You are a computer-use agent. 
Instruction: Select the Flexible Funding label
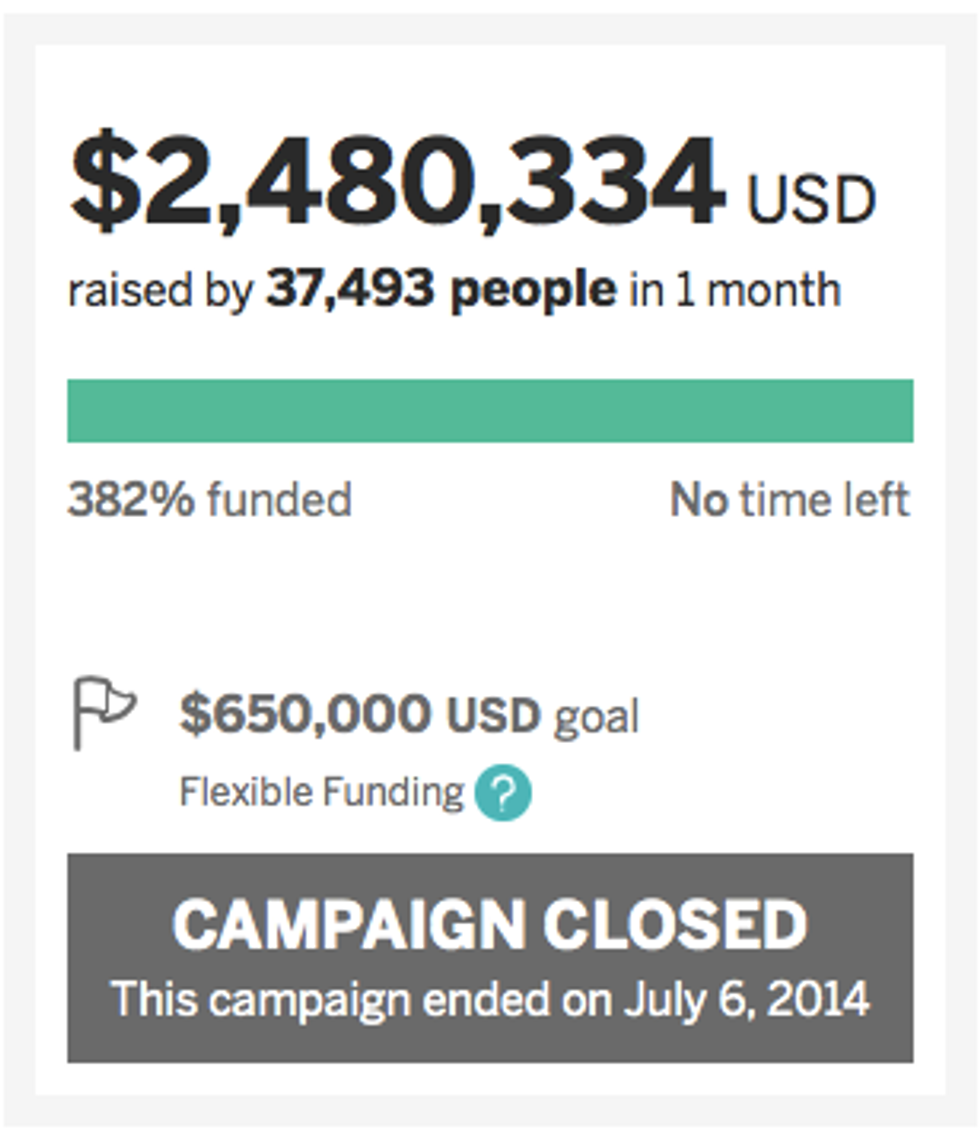[x=321, y=793]
